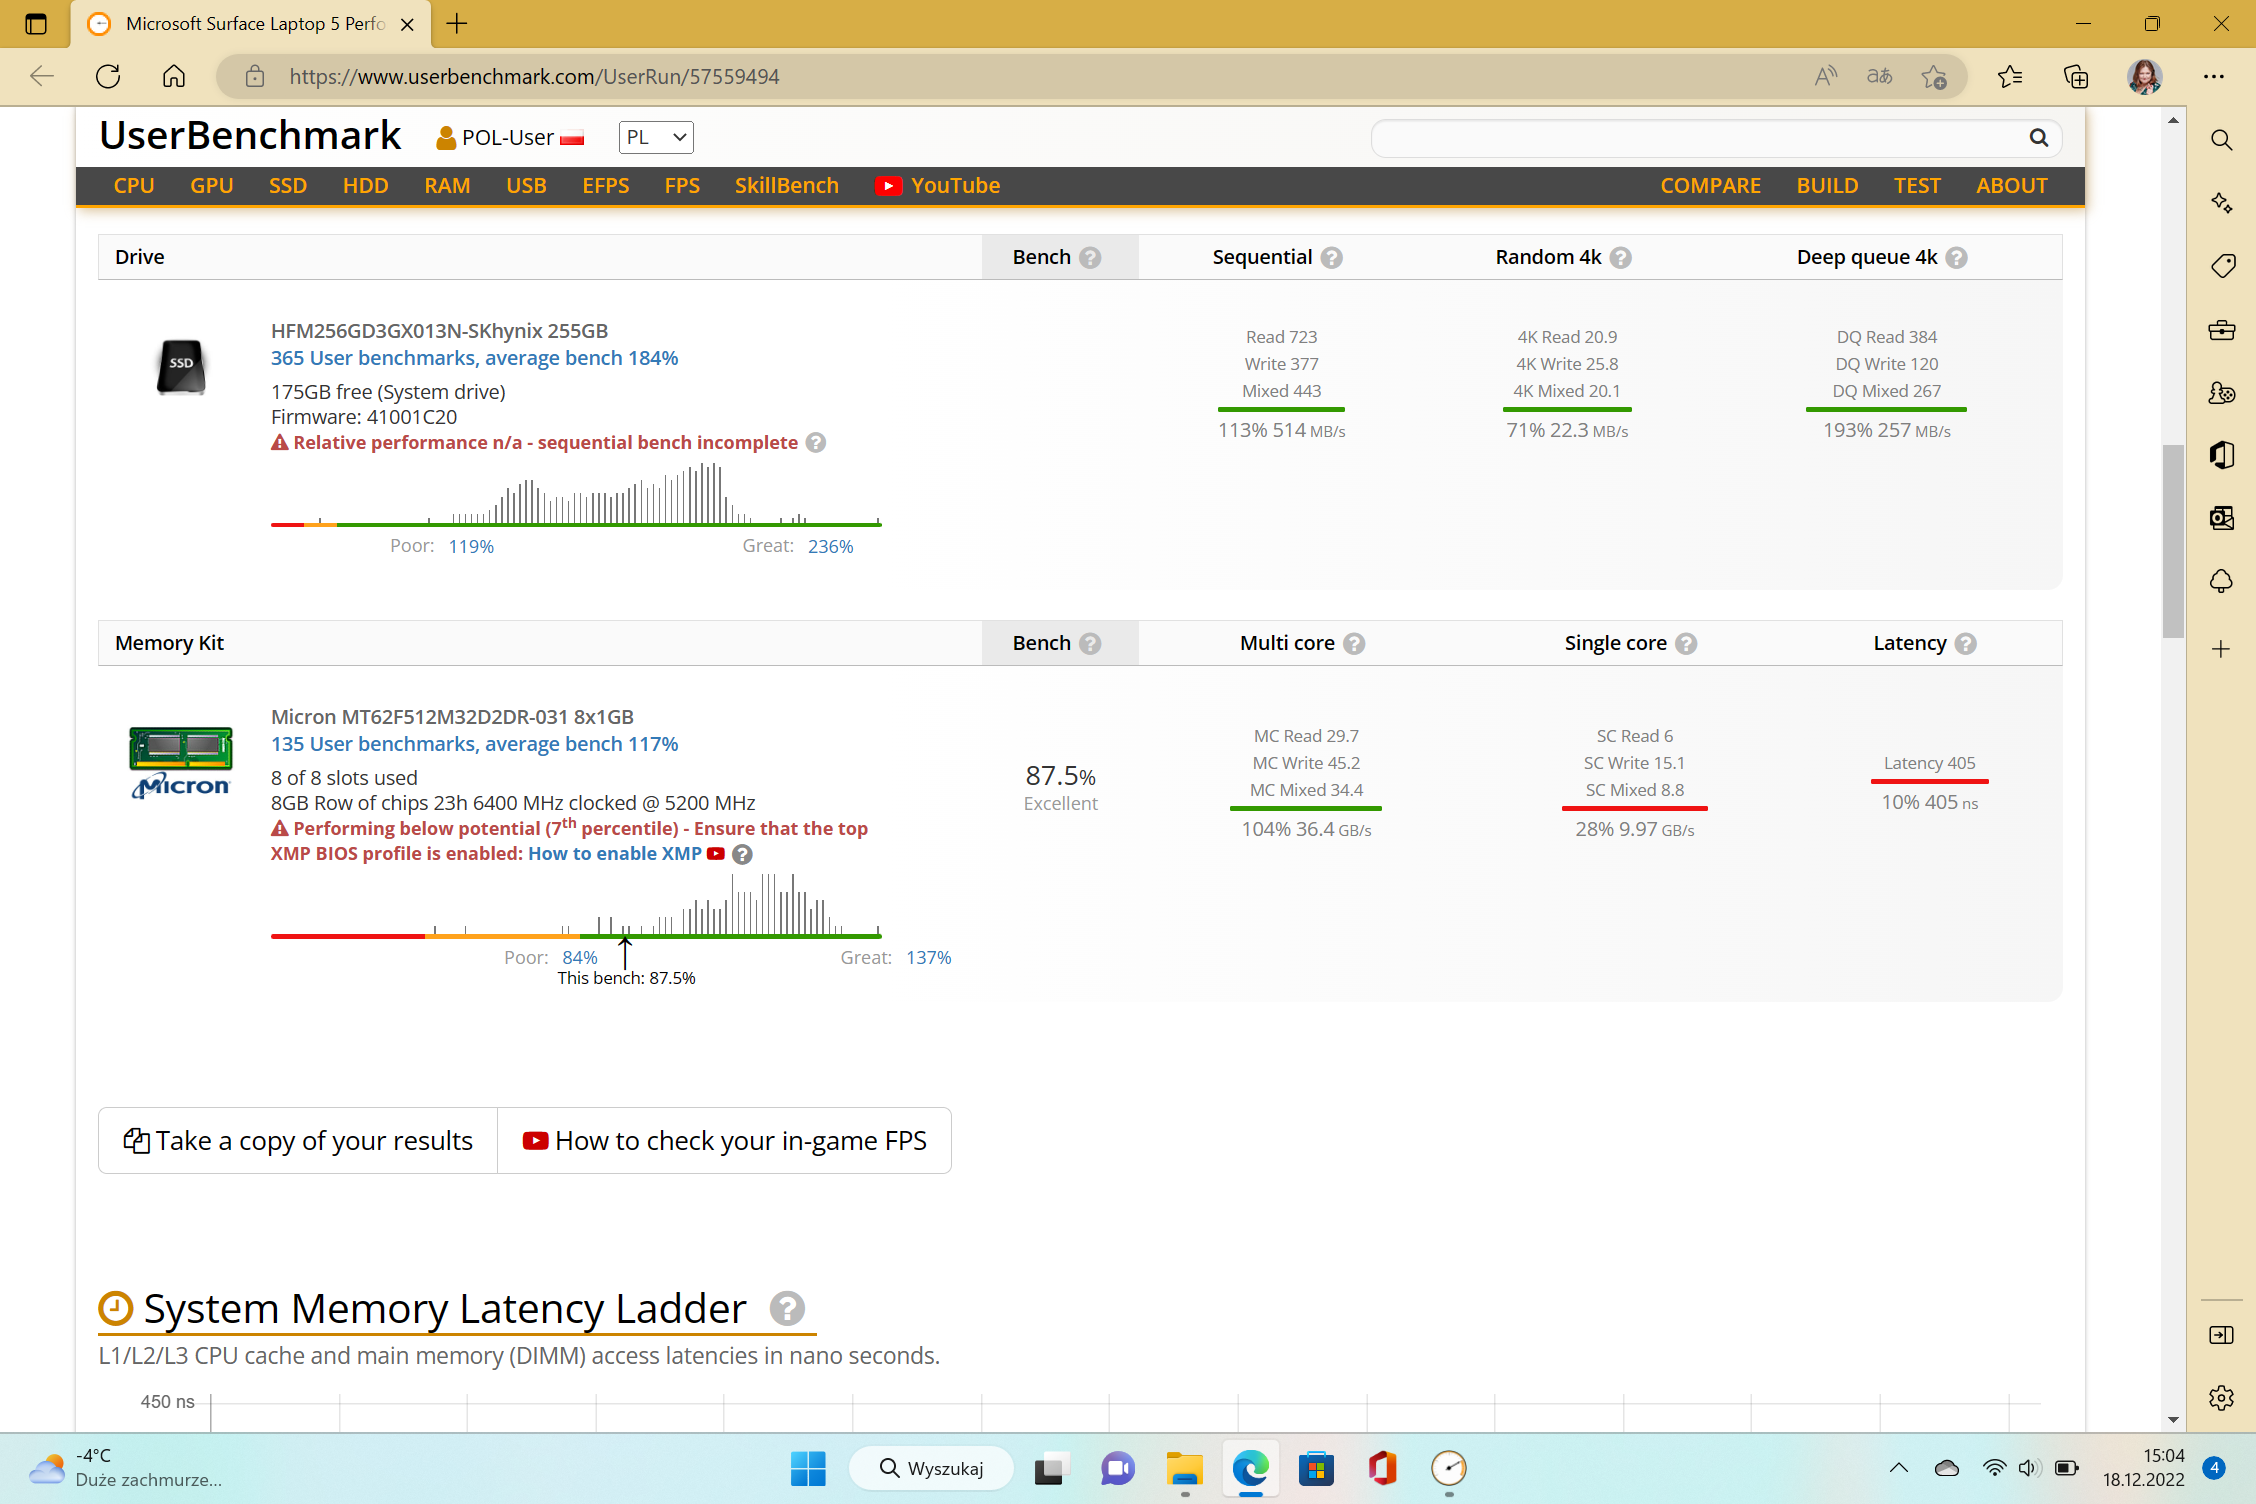The height and width of the screenshot is (1504, 2256).
Task: Open the Windows Start button
Action: [808, 1469]
